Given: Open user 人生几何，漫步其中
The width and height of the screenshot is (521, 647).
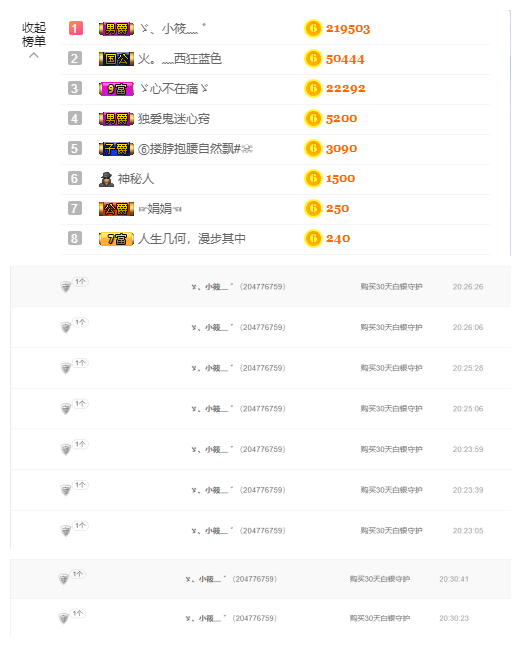Looking at the screenshot, I should point(192,238).
